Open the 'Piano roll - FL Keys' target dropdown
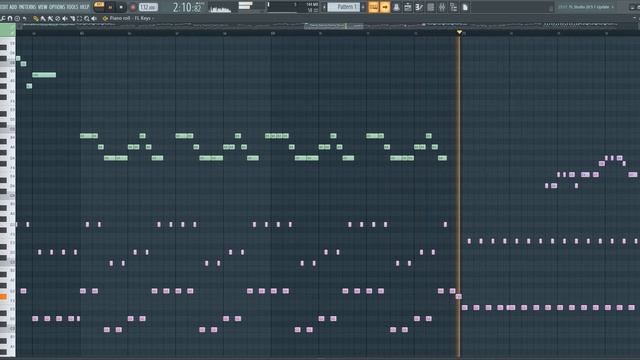This screenshot has width=640, height=360. pos(131,18)
